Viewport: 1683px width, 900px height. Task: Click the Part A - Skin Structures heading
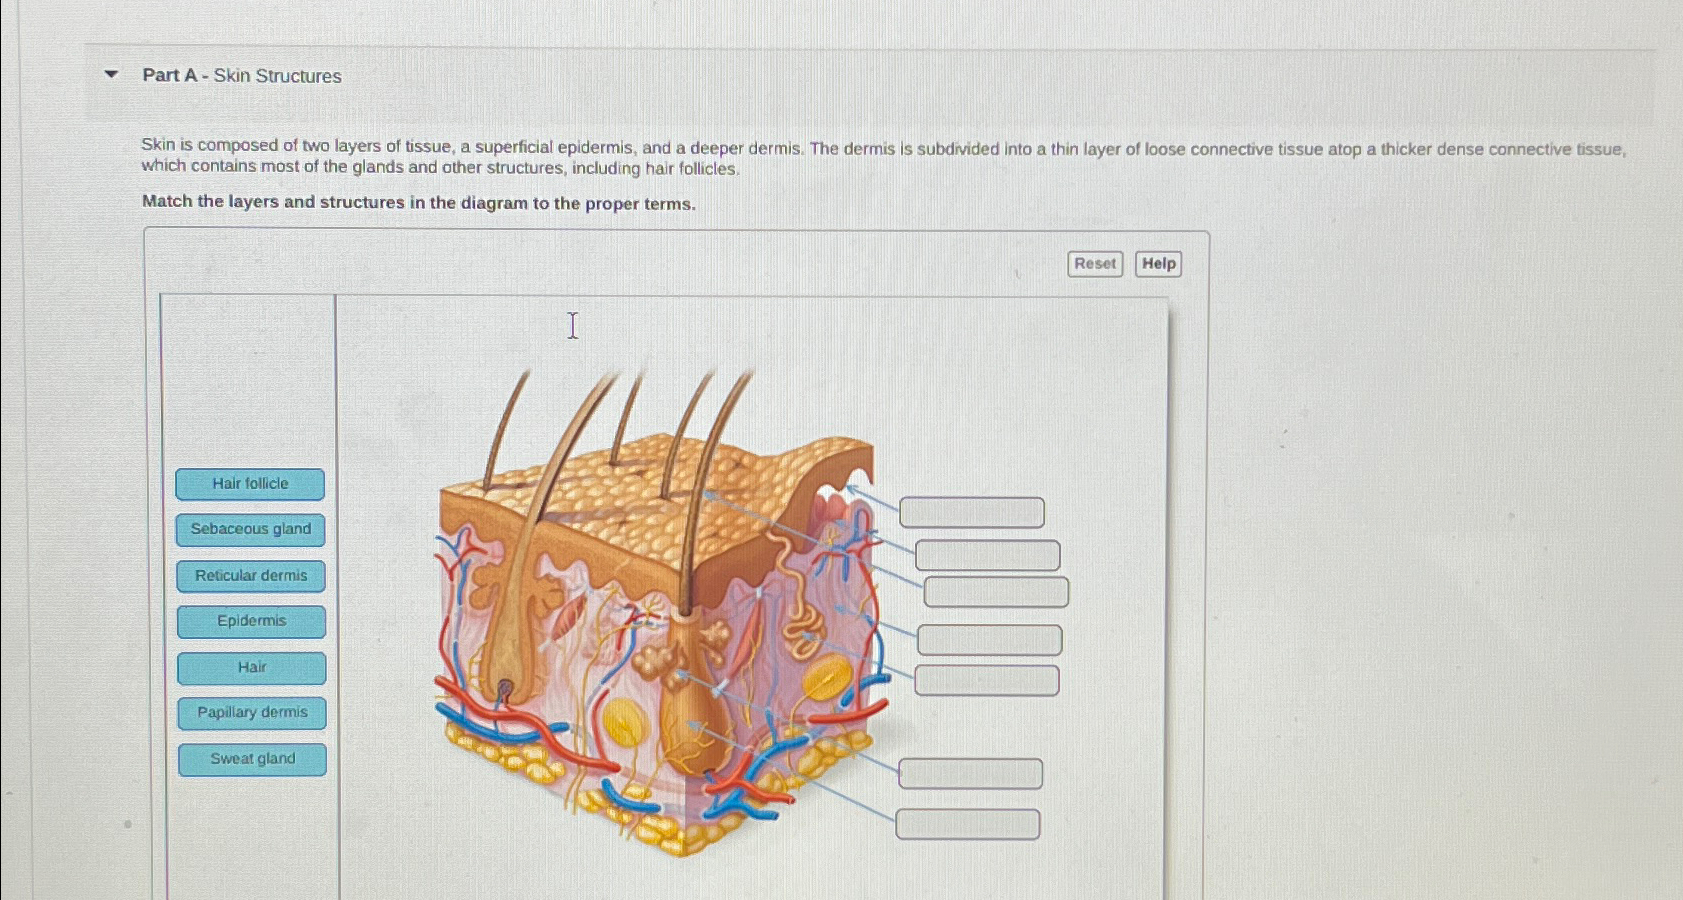coord(242,76)
